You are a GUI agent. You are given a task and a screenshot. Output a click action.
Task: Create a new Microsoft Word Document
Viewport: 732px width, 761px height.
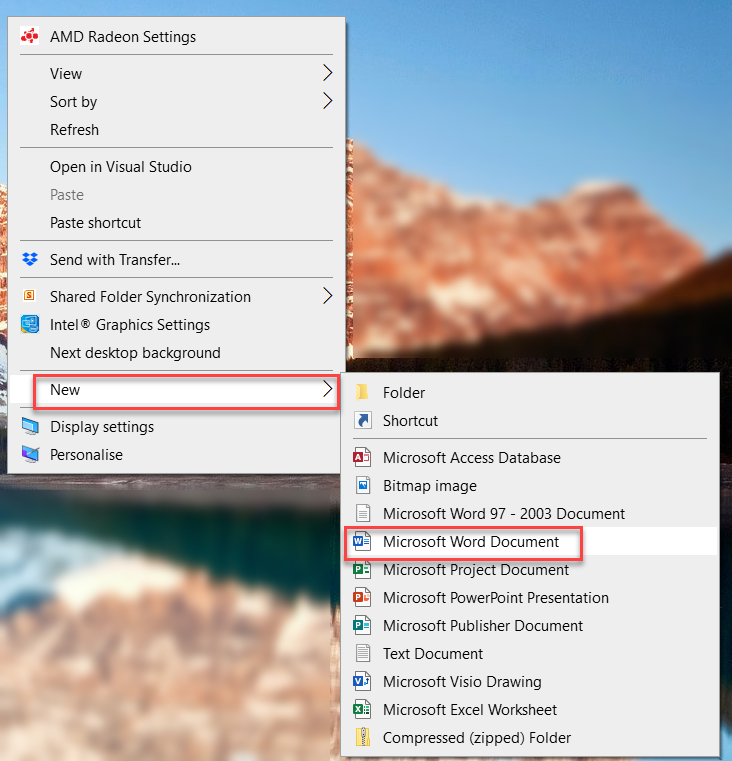[530, 542]
